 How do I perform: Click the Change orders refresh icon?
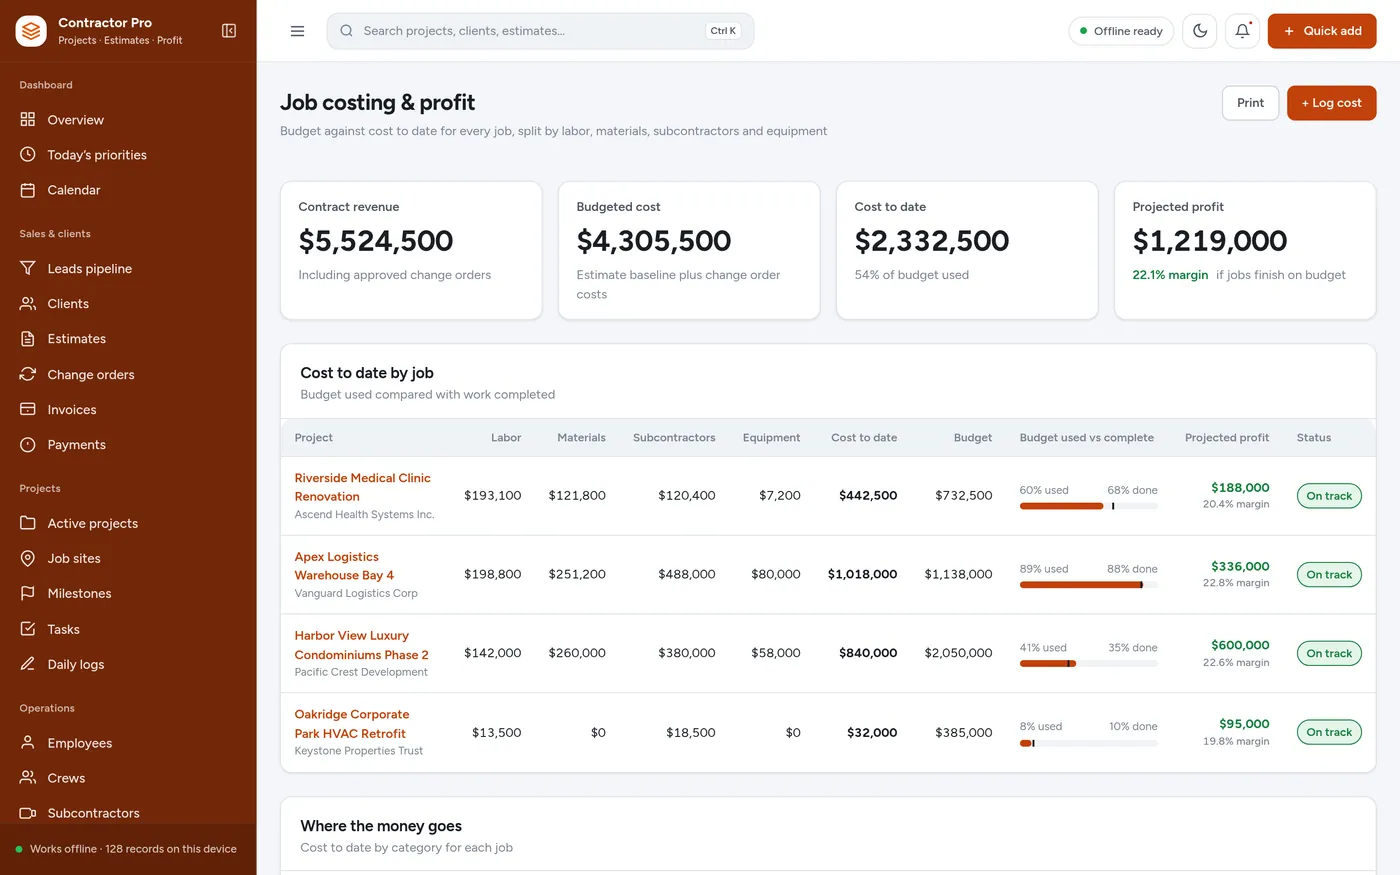point(28,374)
